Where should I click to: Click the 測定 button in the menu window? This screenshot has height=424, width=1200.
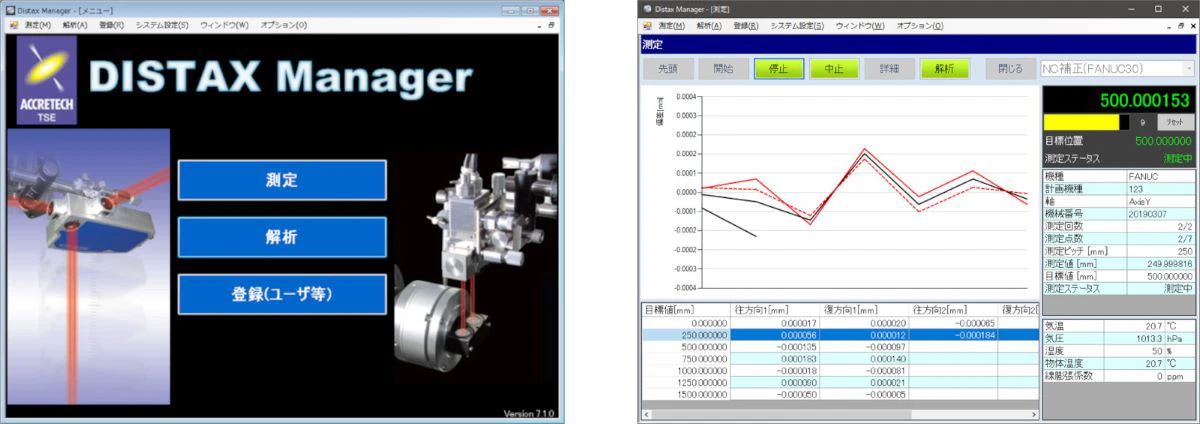(282, 180)
